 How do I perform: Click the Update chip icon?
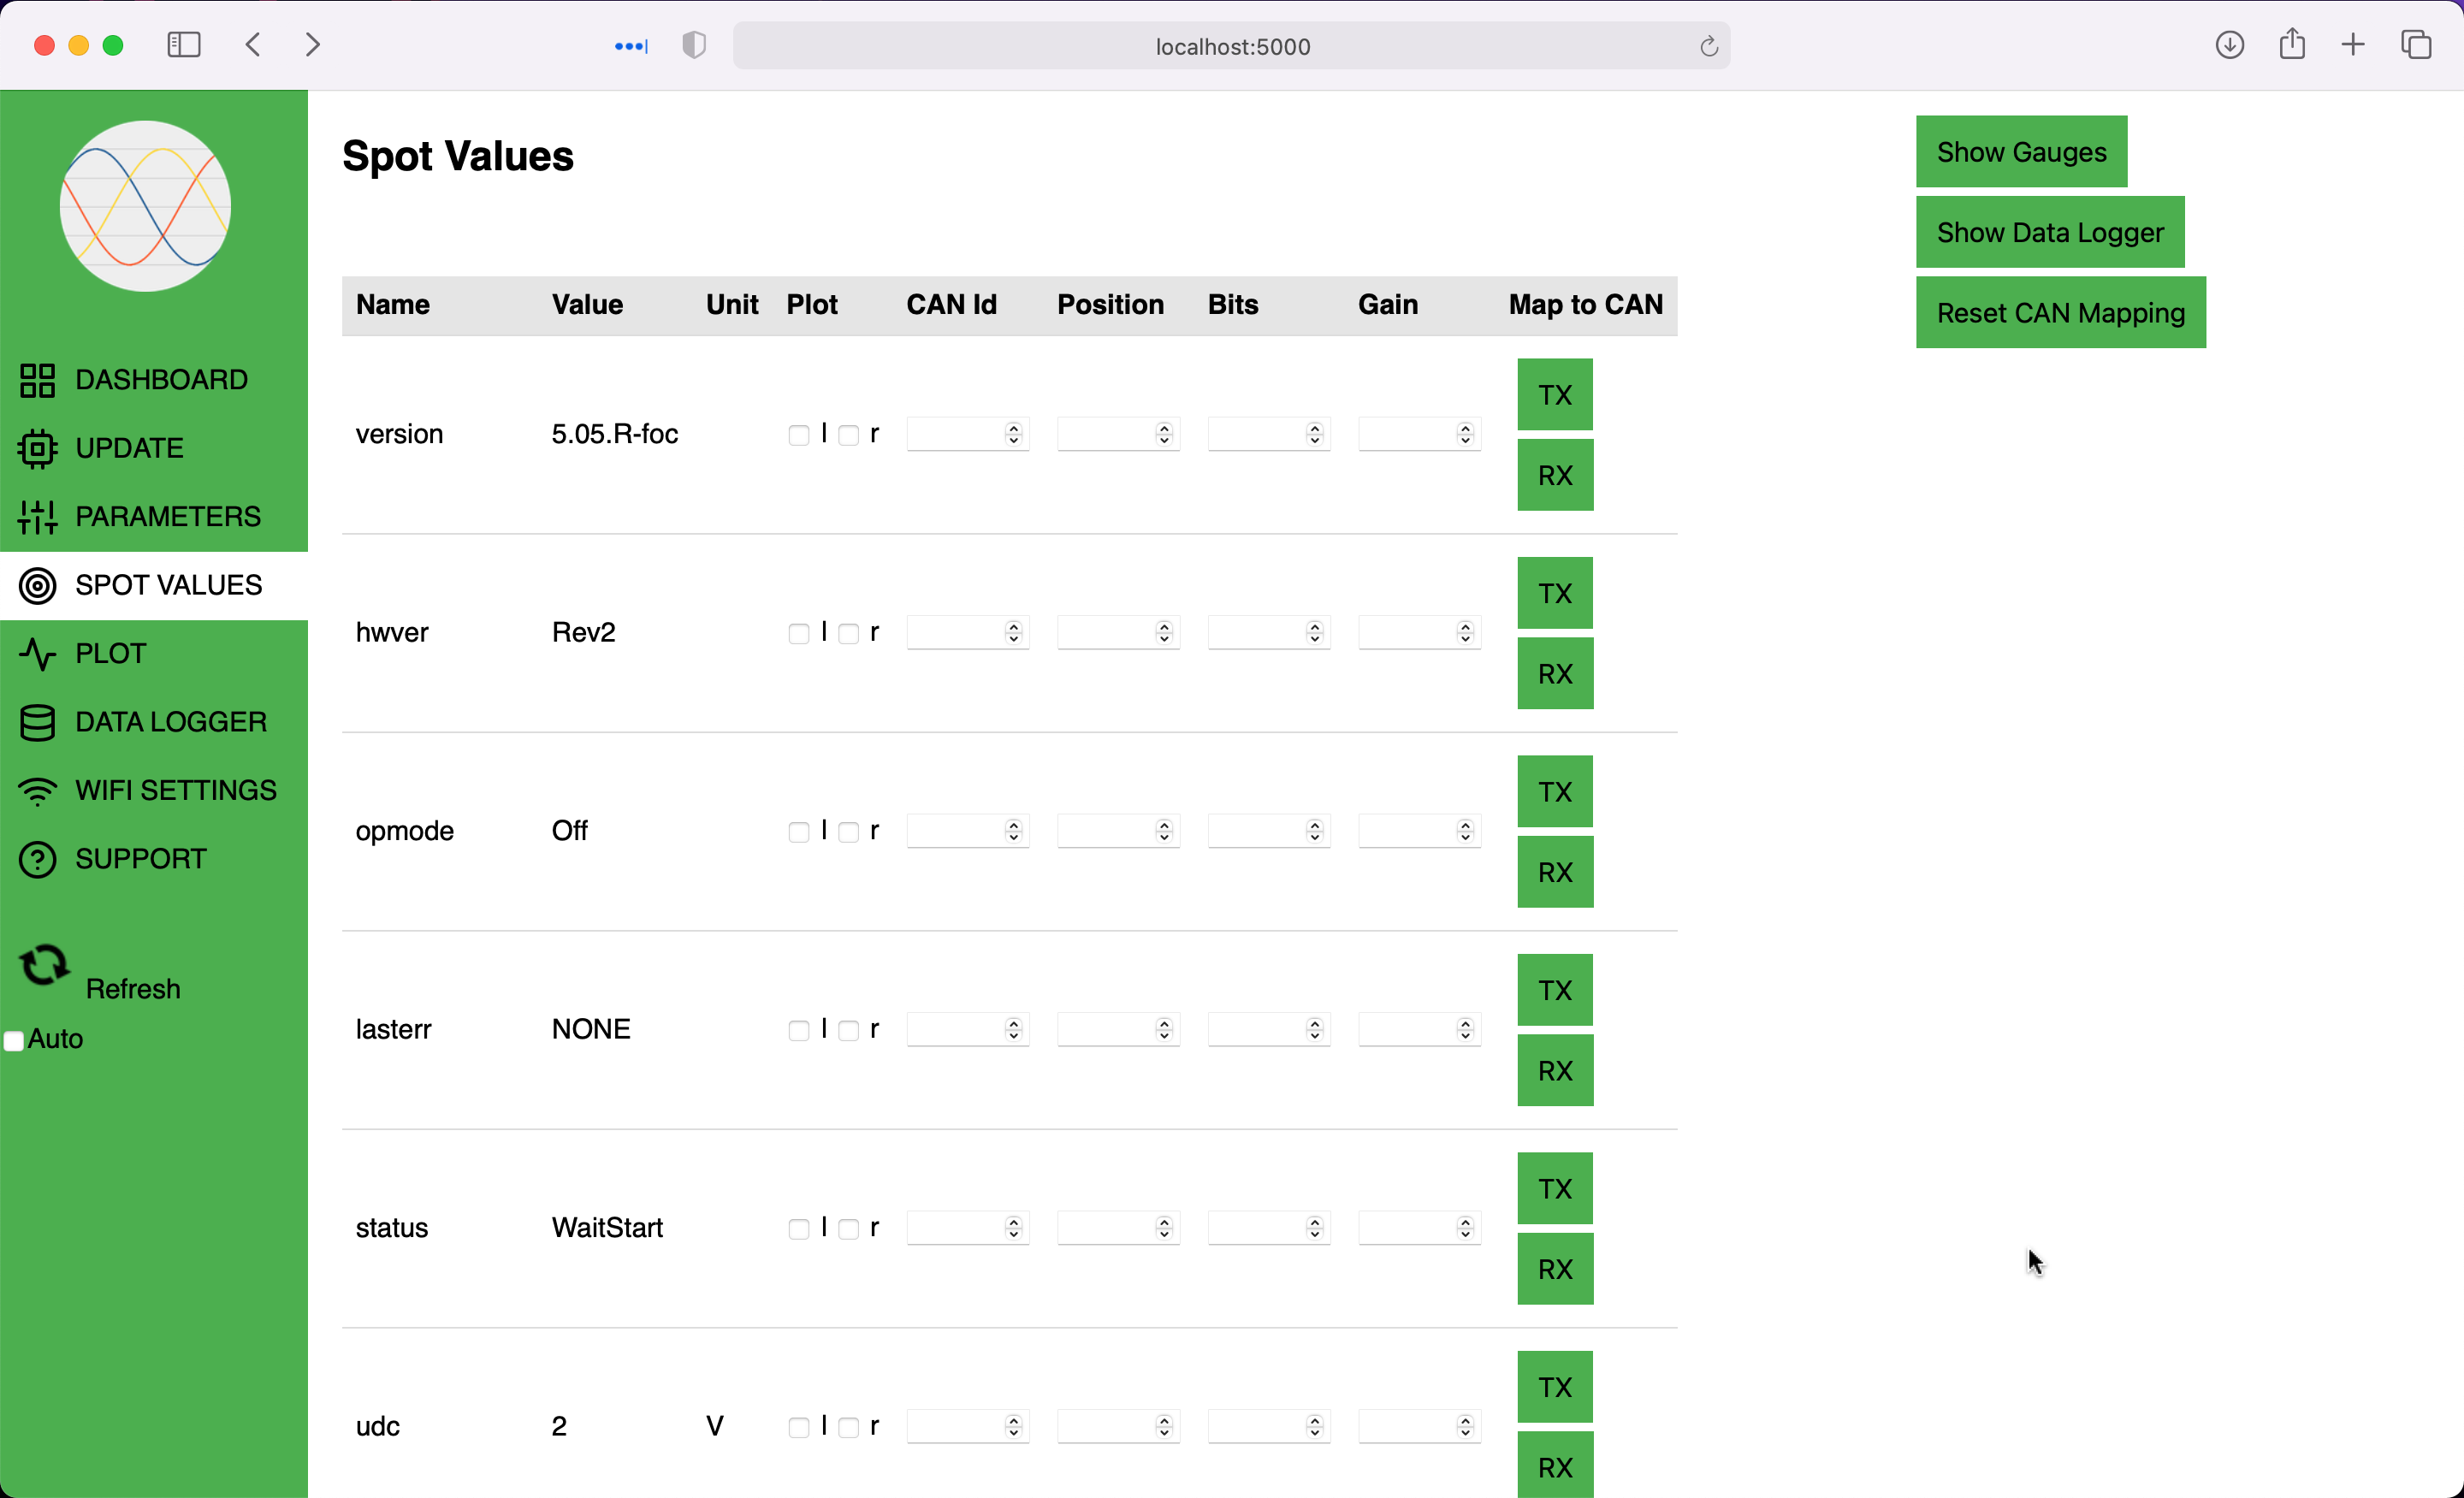[x=37, y=448]
